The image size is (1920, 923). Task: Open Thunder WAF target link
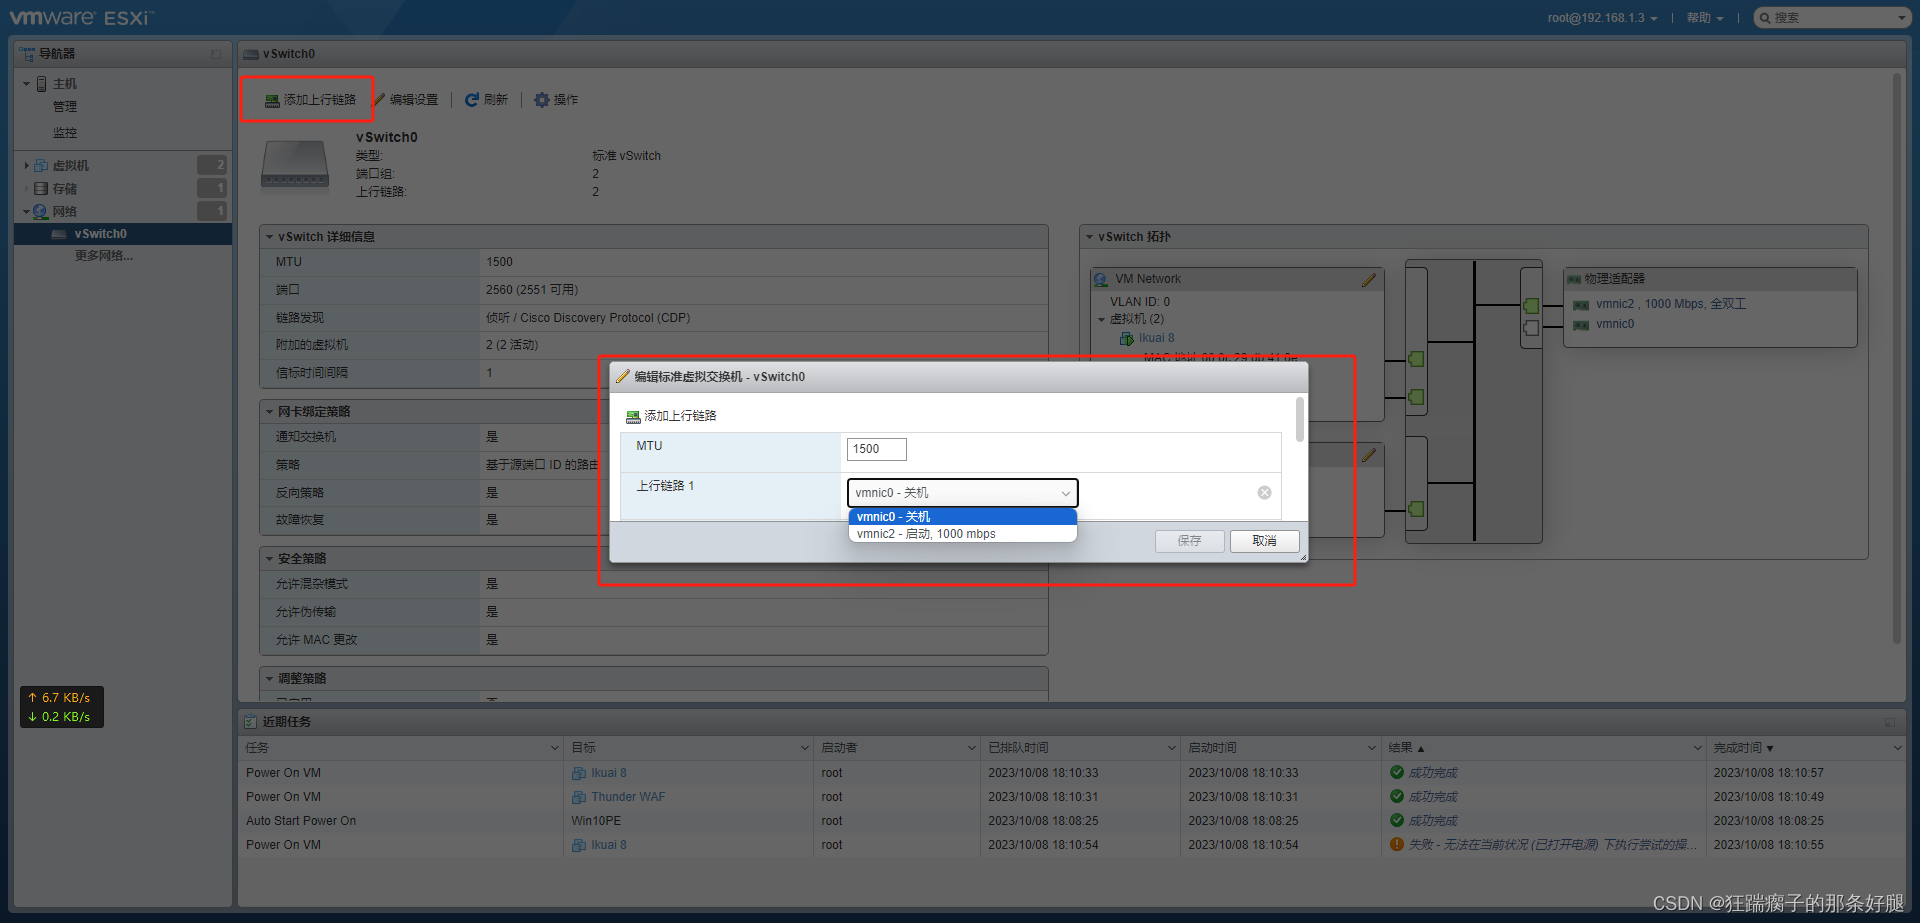(x=628, y=797)
